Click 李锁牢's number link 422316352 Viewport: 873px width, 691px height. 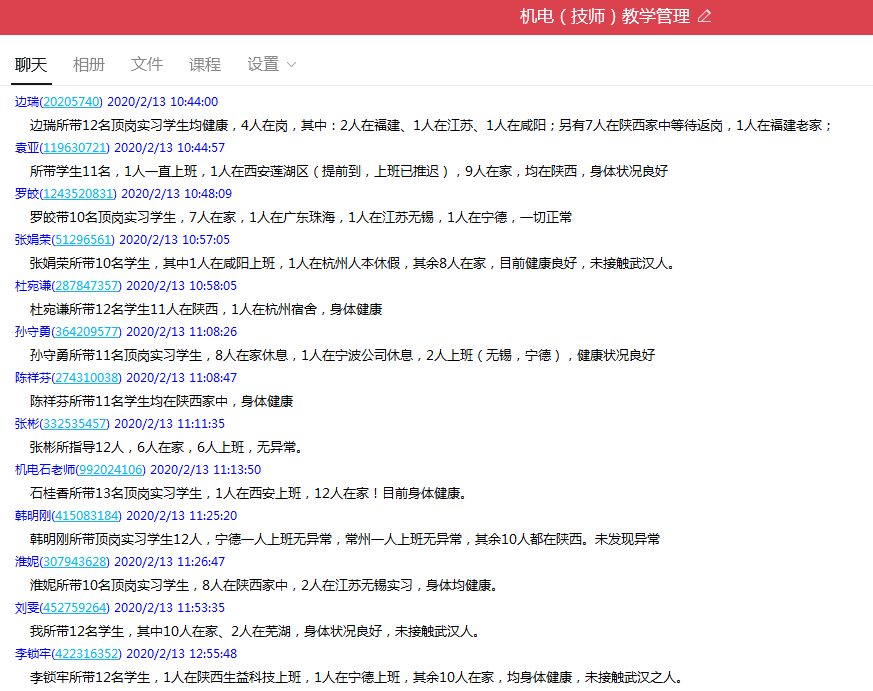[86, 654]
